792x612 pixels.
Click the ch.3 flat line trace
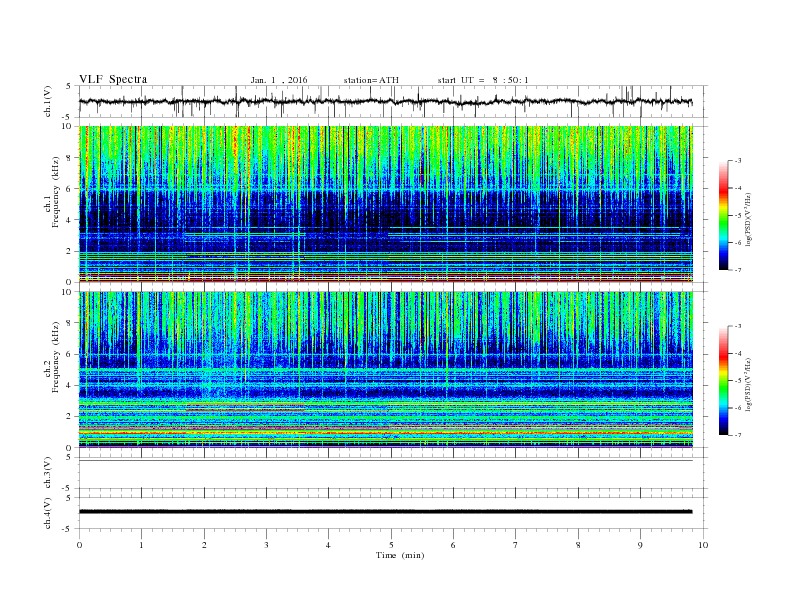[386, 461]
